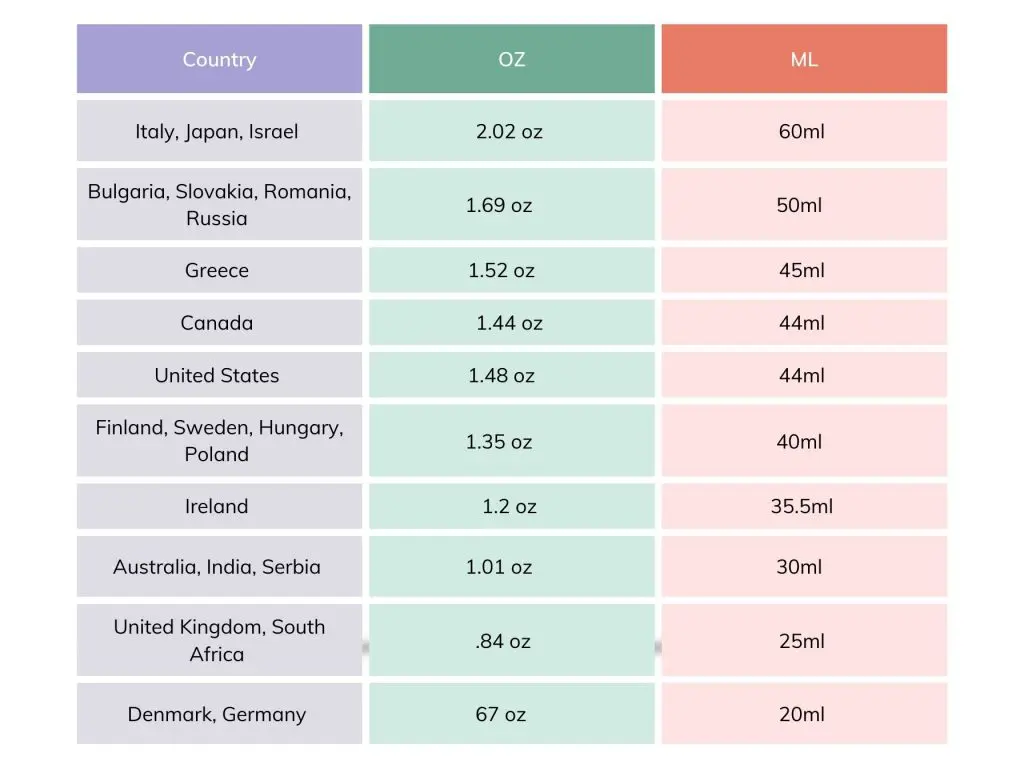Select the Denmark, Germany cell

pyautogui.click(x=217, y=714)
